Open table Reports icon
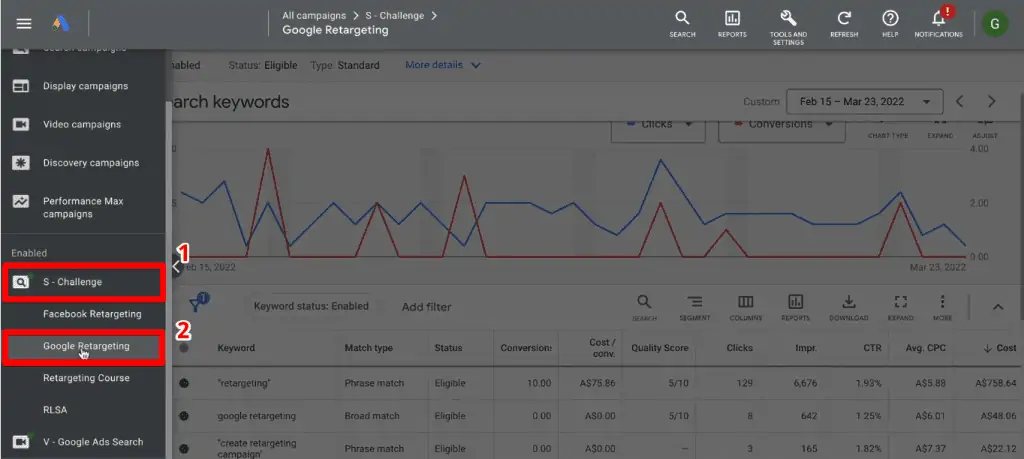This screenshot has height=459, width=1024. [795, 307]
